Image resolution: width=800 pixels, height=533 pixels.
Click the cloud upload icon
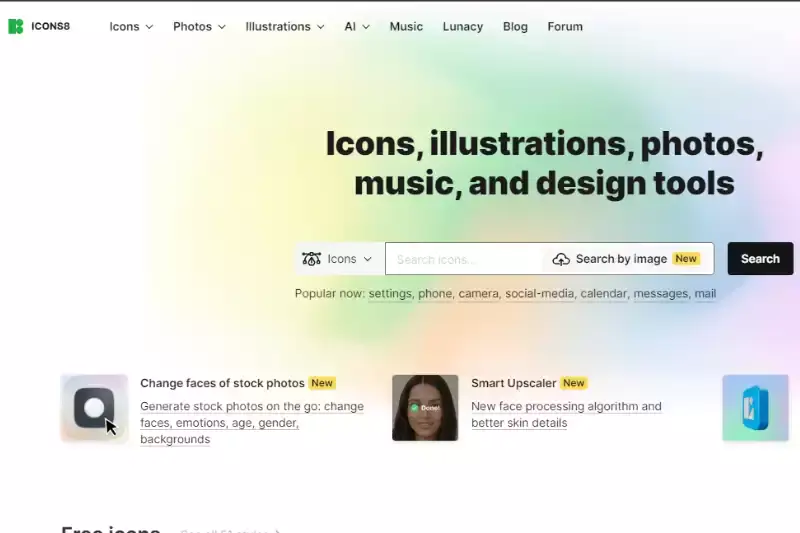coord(561,259)
